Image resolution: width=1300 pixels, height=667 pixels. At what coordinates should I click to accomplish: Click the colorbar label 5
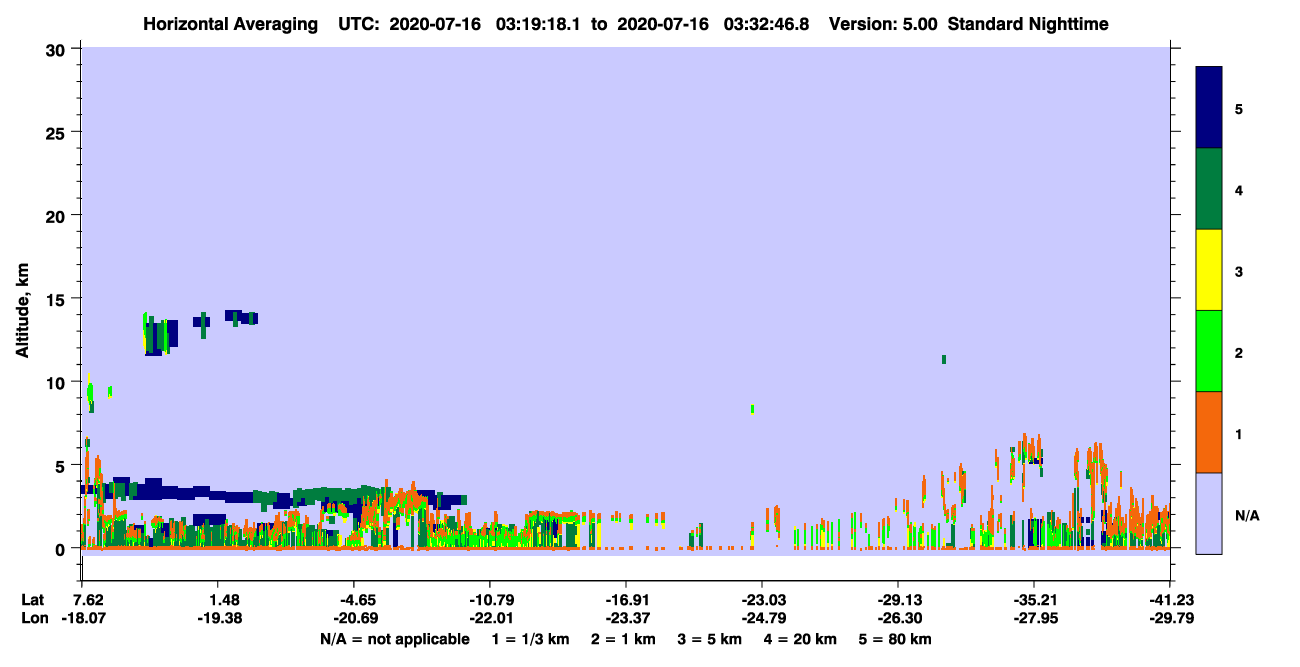[x=1239, y=108]
